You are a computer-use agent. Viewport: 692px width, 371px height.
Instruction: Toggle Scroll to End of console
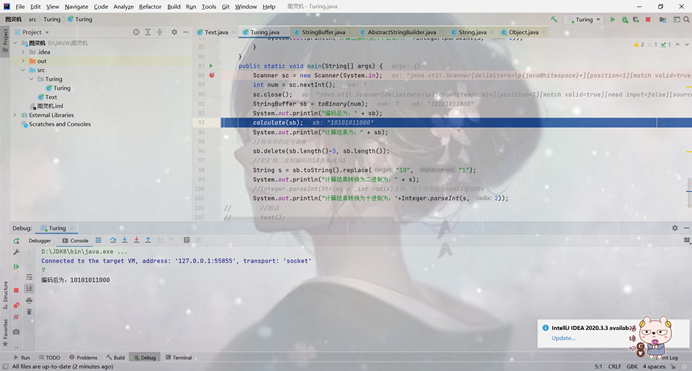[29, 289]
